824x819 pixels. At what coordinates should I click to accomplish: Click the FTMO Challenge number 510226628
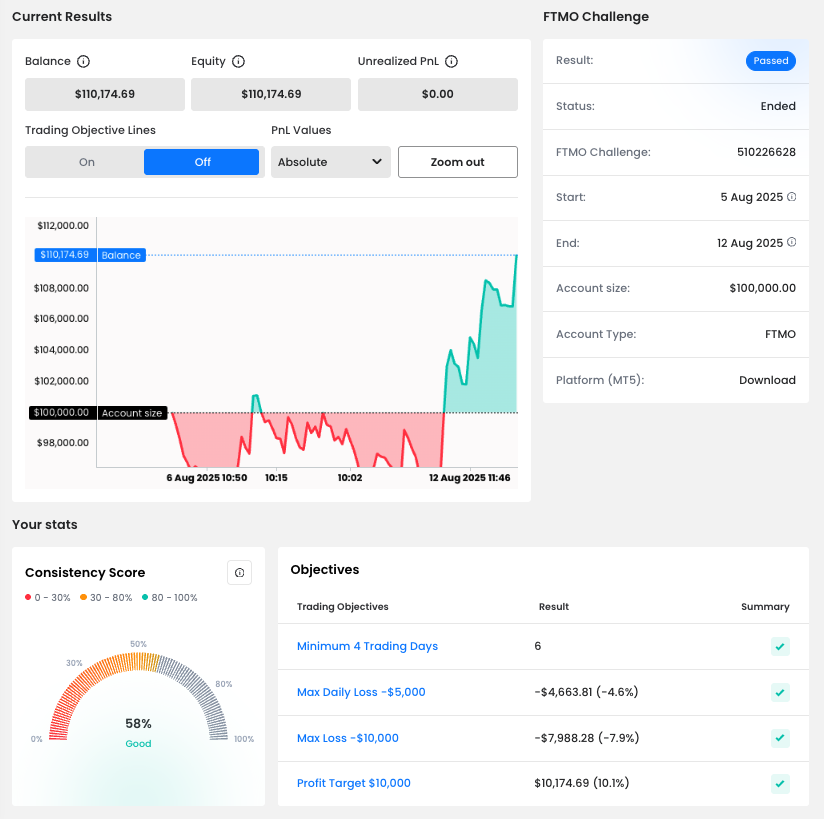point(766,152)
